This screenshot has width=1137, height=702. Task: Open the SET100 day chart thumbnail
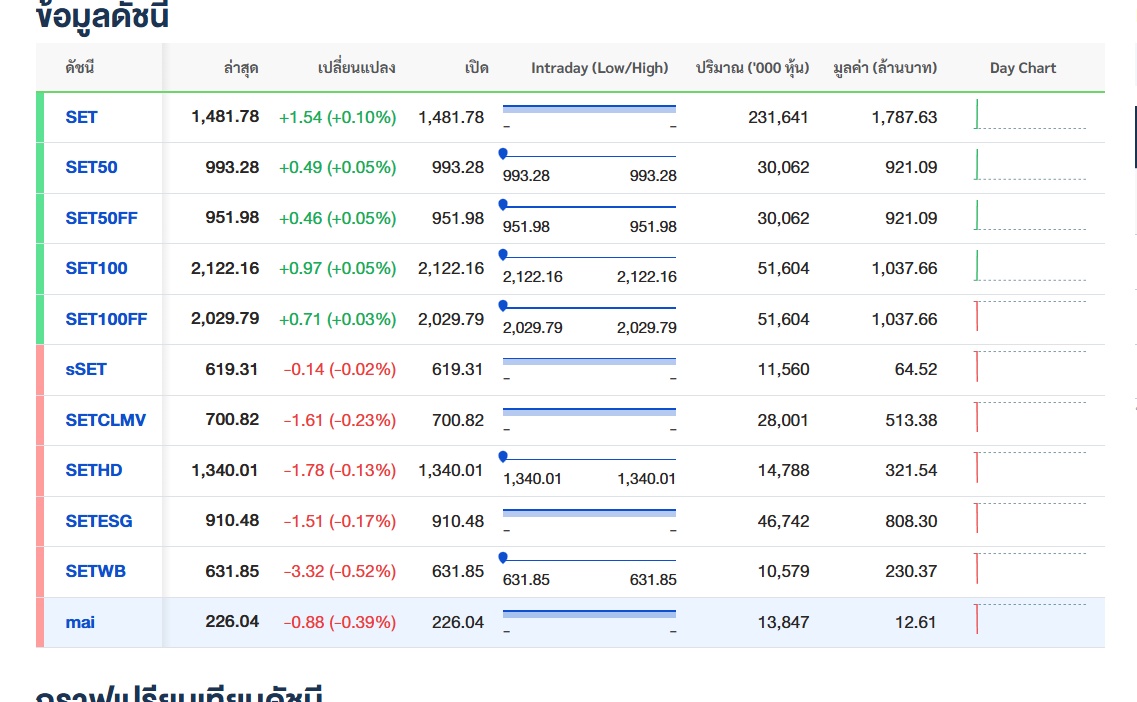[x=1030, y=267]
